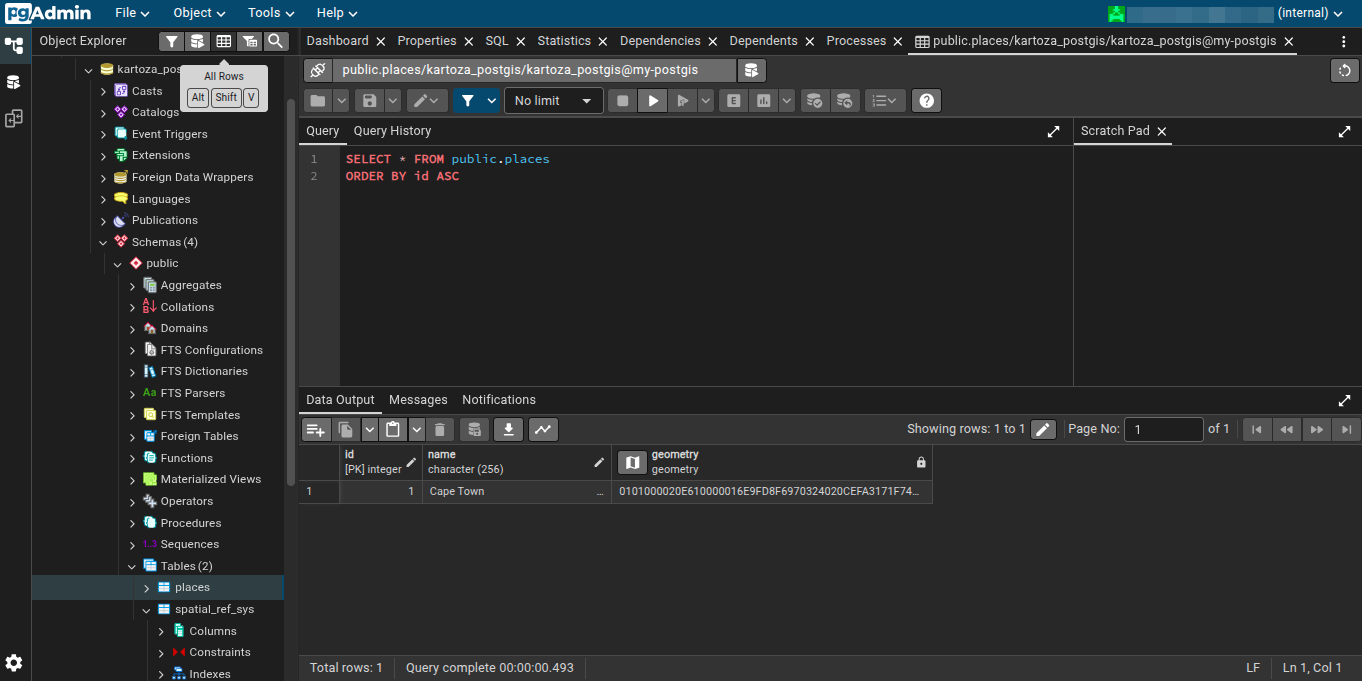Switch to the Query History tab
The image size is (1362, 681).
click(392, 131)
